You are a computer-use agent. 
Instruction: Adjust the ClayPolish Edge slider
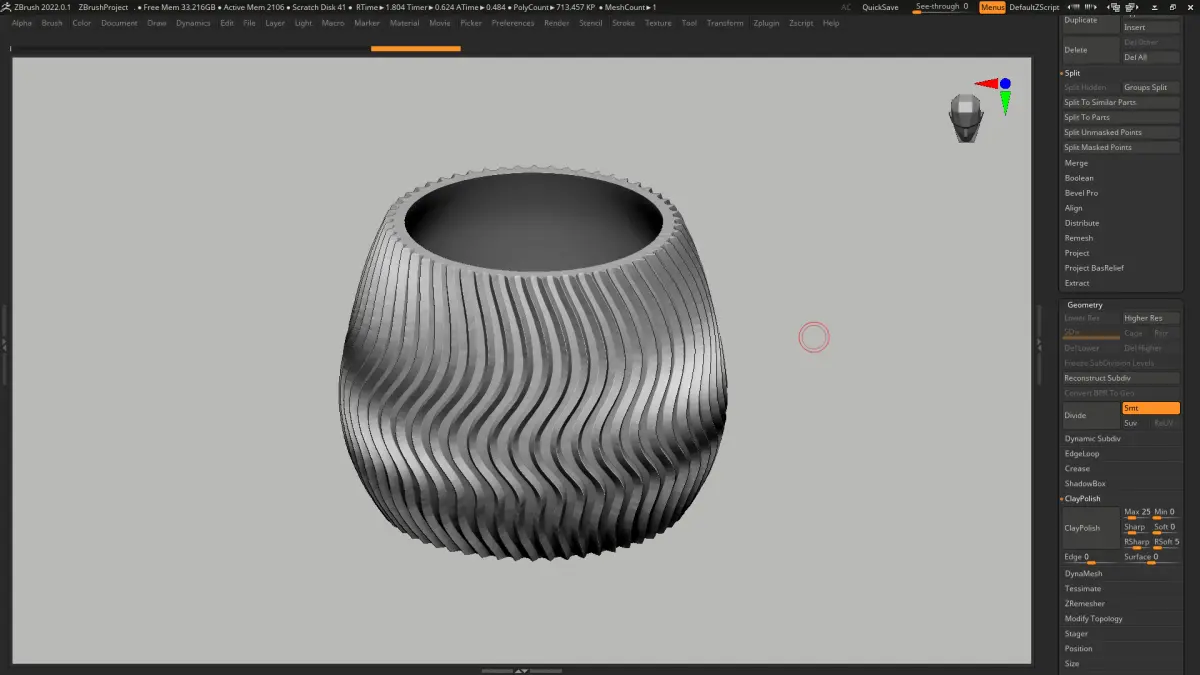point(1090,558)
